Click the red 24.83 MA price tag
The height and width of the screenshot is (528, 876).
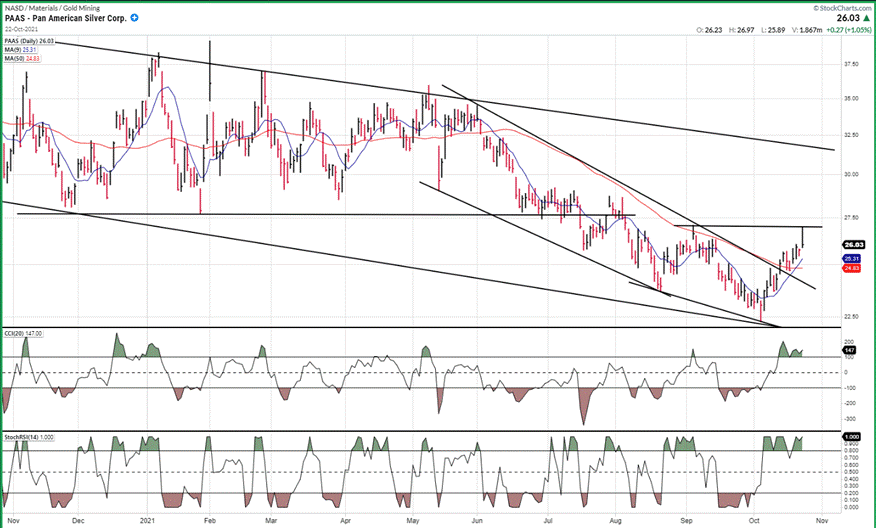pos(853,268)
